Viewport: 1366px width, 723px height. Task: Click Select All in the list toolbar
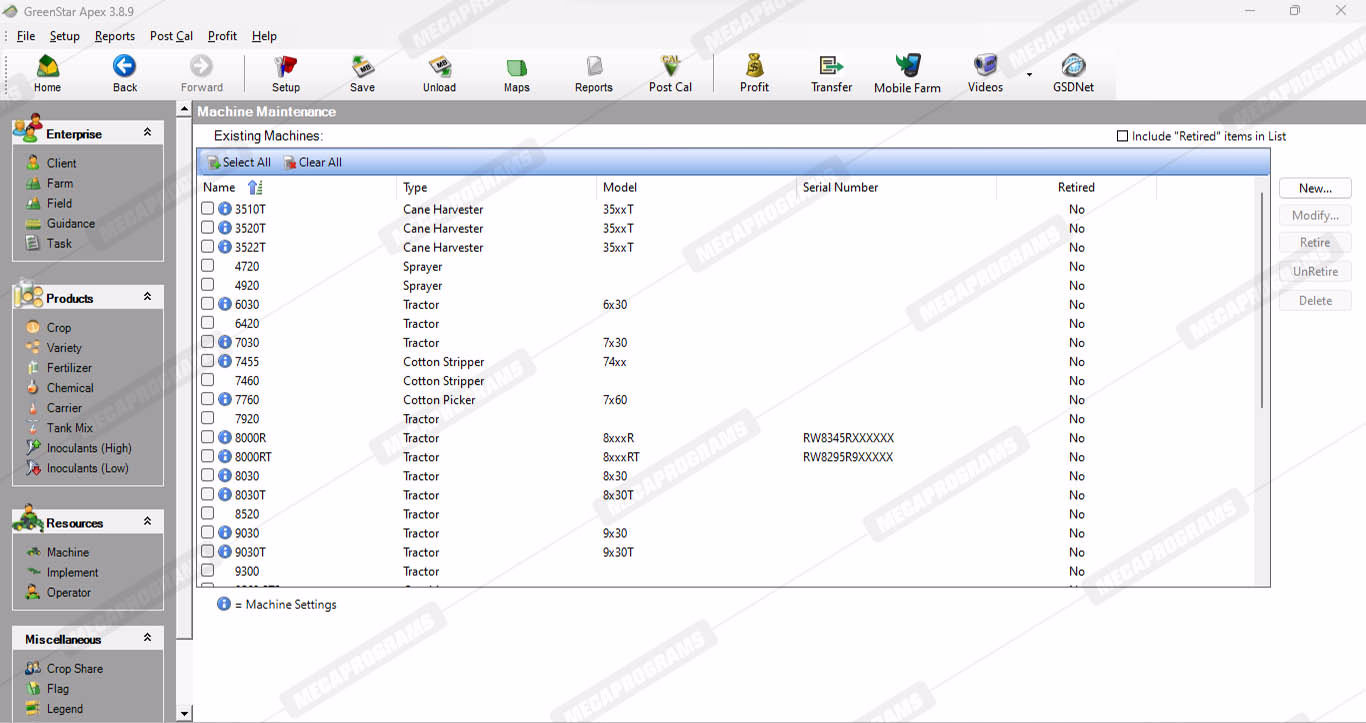[x=239, y=162]
